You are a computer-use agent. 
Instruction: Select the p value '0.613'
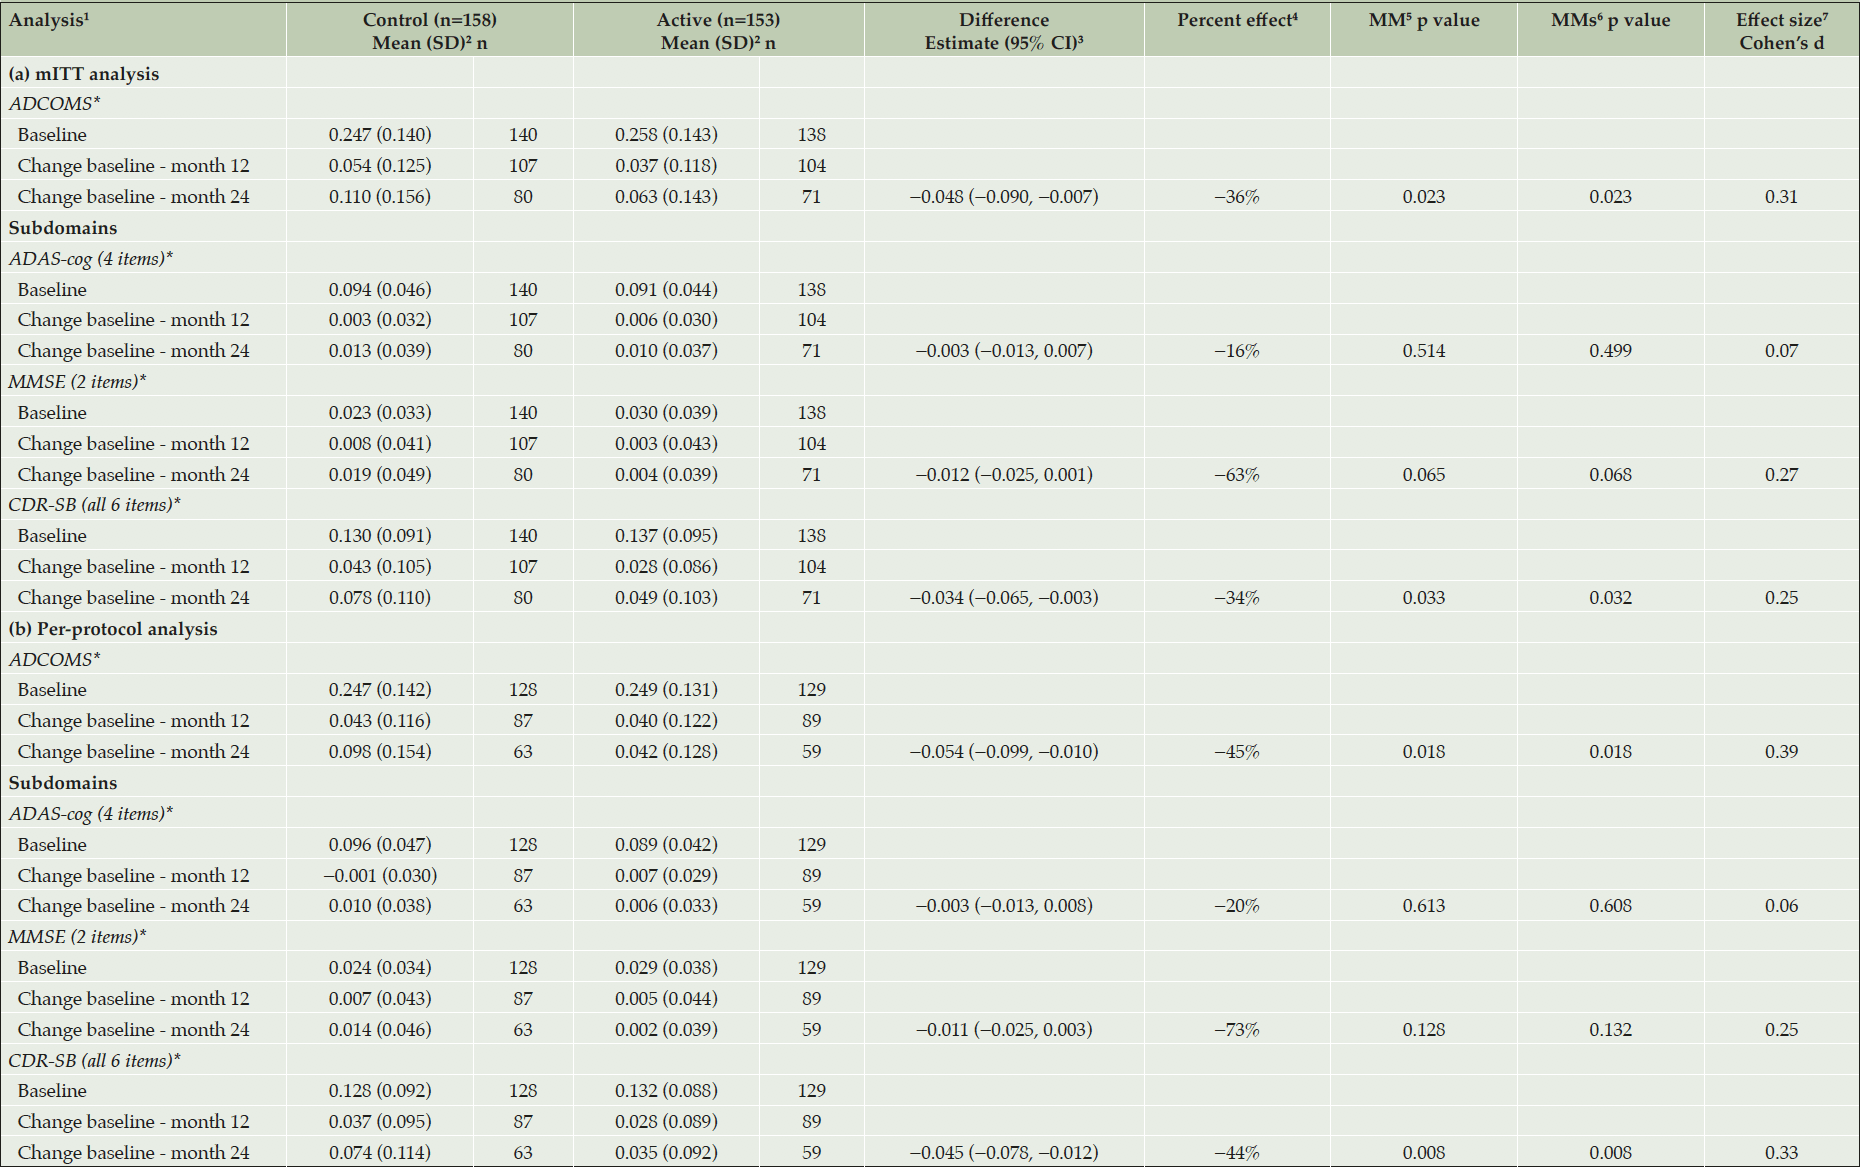[x=1424, y=906]
